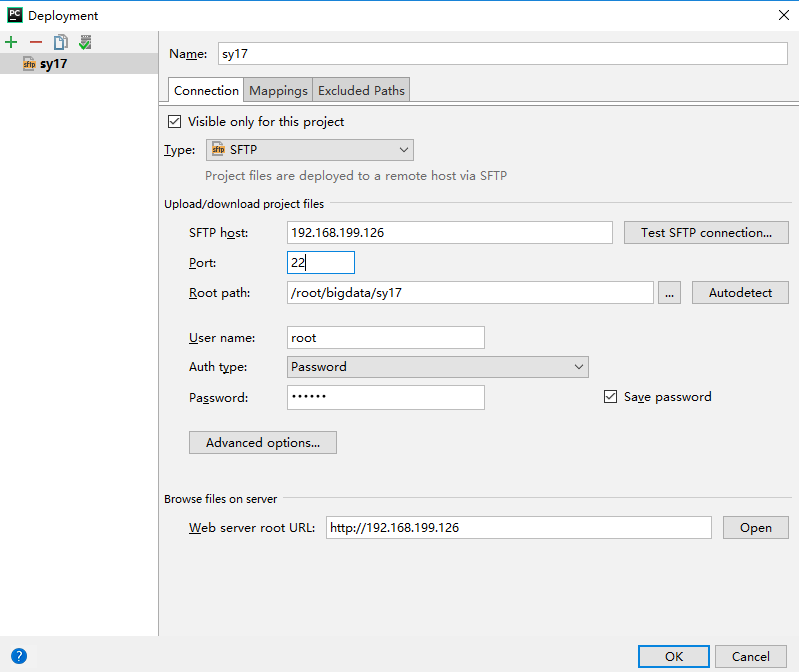
Task: Toggle Visible only for this project checkbox
Action: pyautogui.click(x=175, y=122)
